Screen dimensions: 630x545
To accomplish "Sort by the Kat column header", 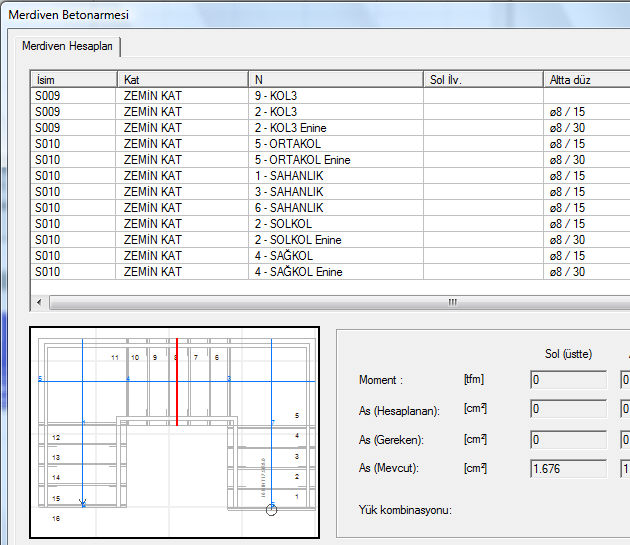I will (183, 80).
